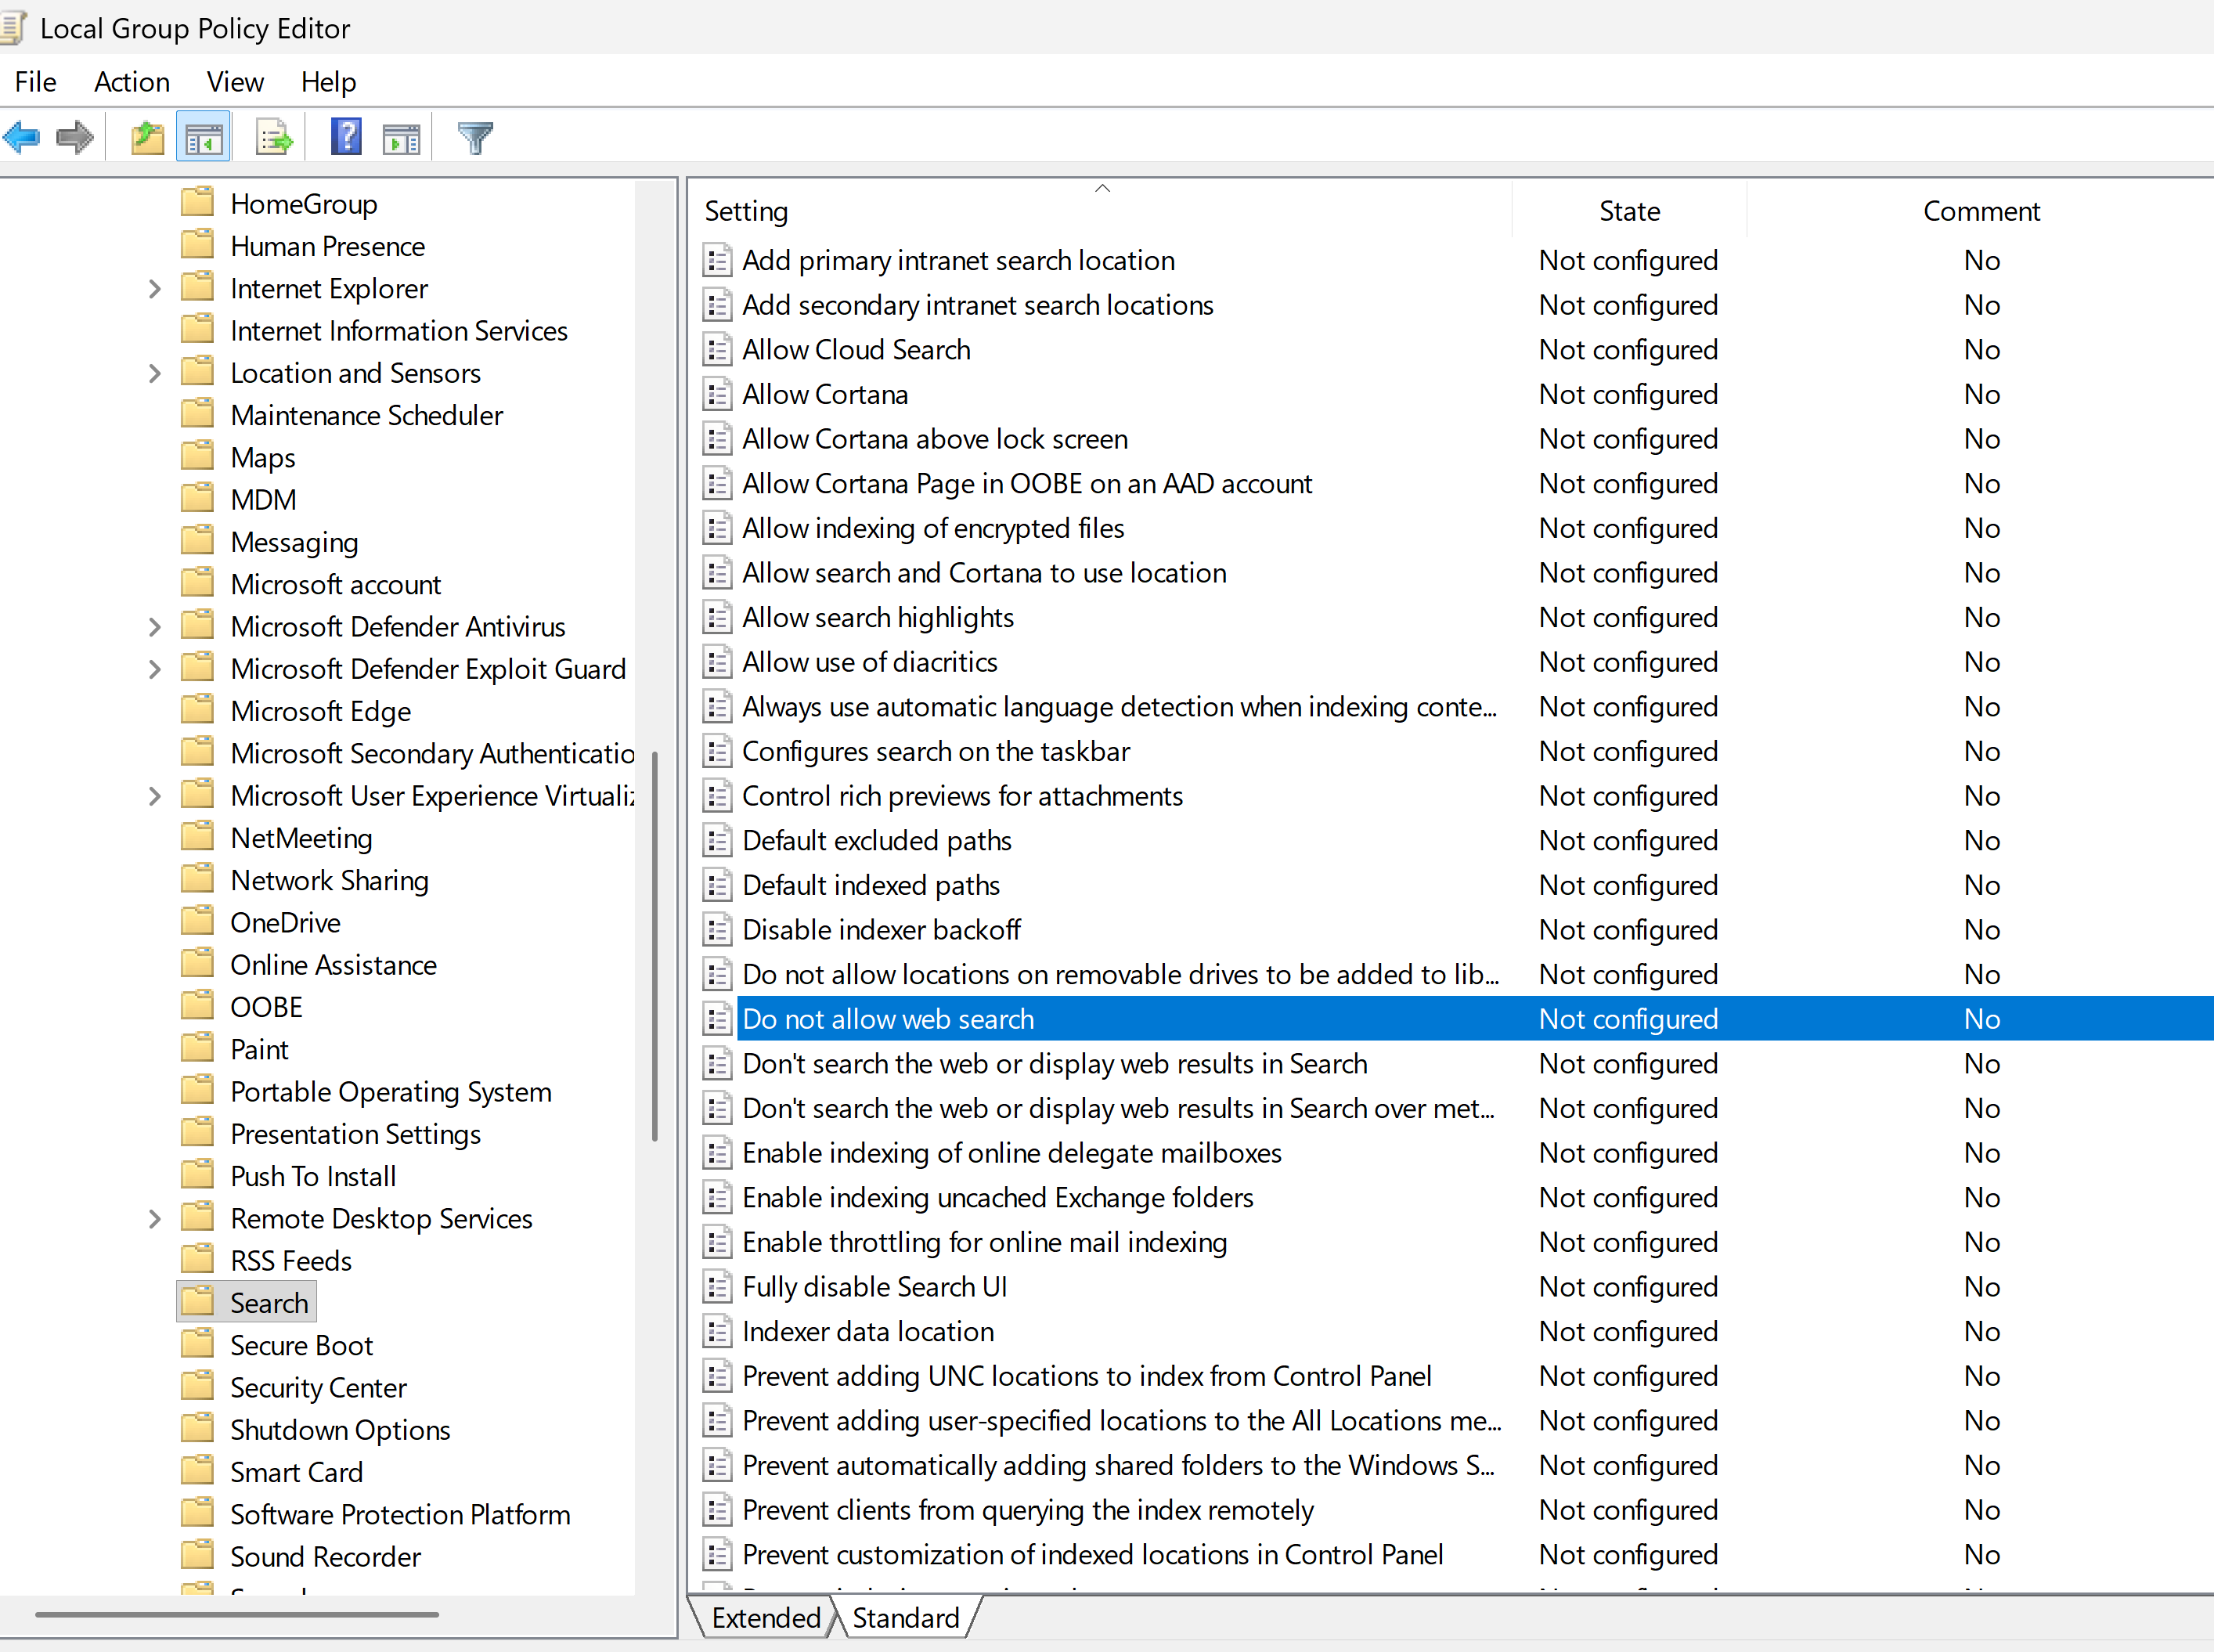Click the Smart Card folder icon
2214x1652 pixels.
coord(198,1470)
